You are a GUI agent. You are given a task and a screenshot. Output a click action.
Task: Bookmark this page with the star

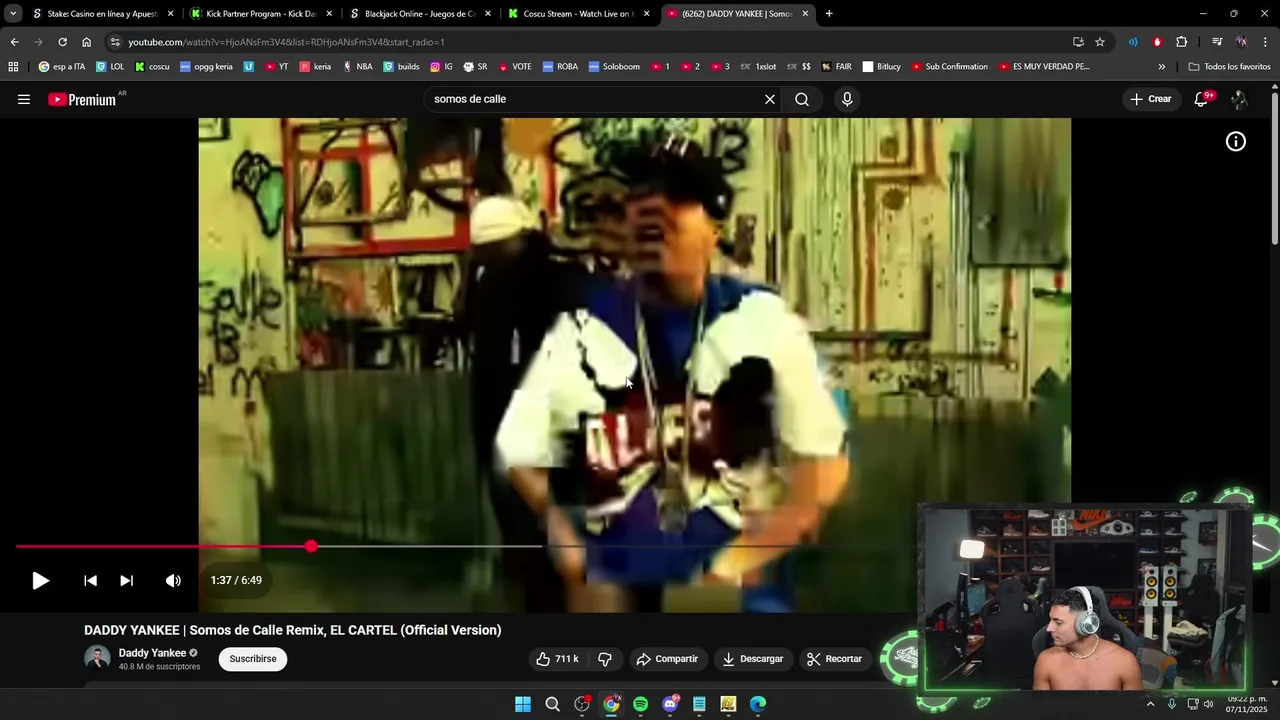click(1100, 42)
